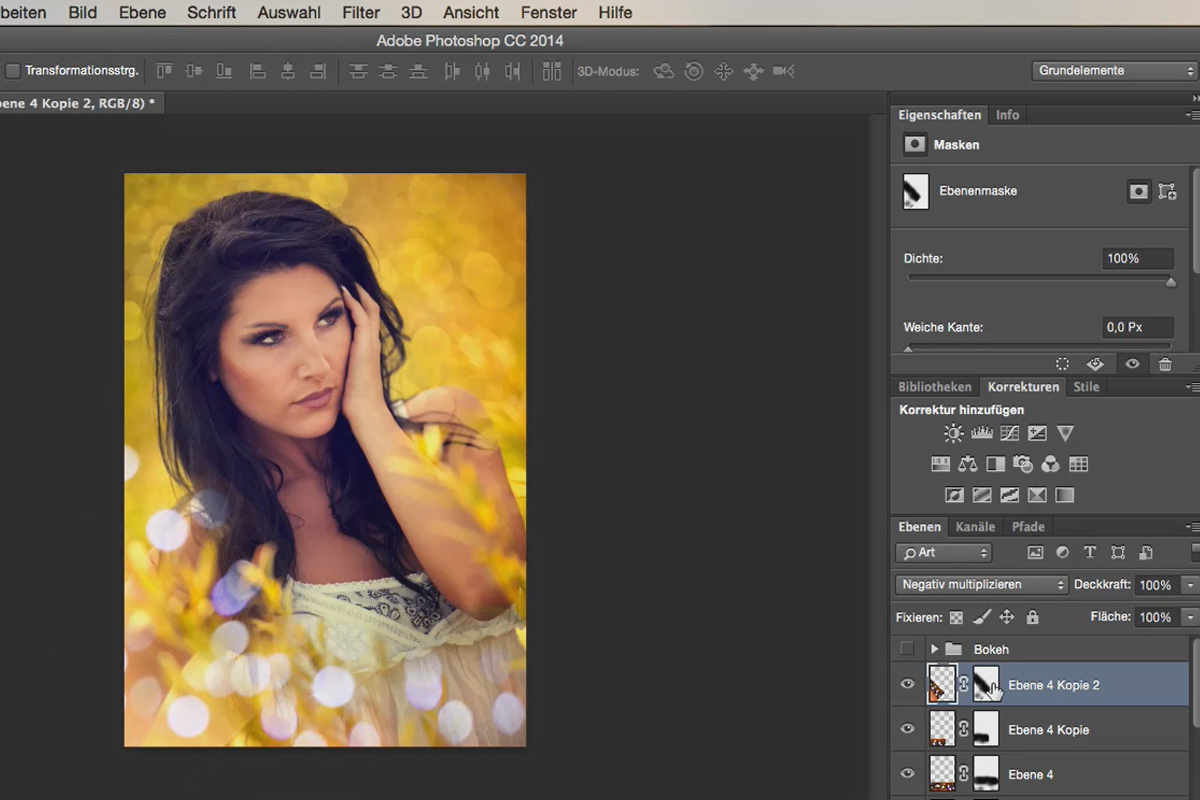
Task: Expand the Bokeh layer group
Action: pos(934,649)
